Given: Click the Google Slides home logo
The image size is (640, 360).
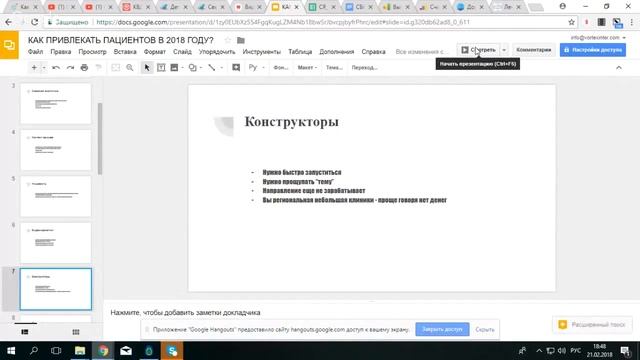Looking at the screenshot, I should coord(9,45).
